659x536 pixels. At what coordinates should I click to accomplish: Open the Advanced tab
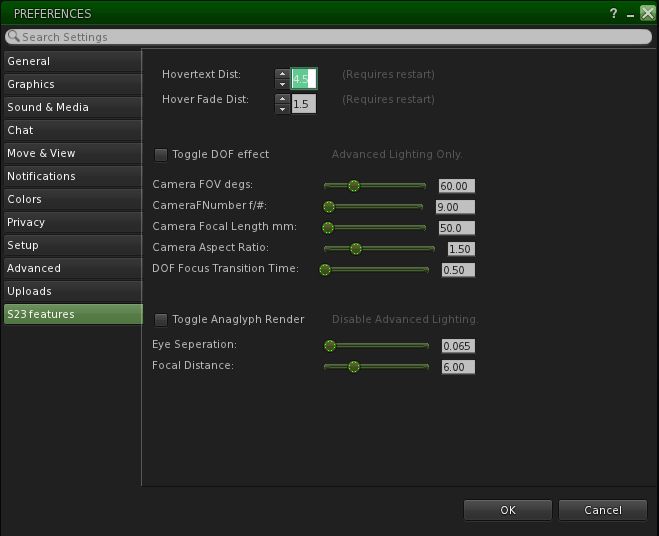pyautogui.click(x=71, y=269)
